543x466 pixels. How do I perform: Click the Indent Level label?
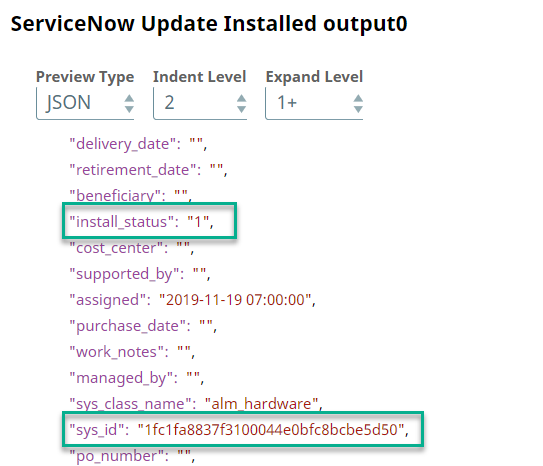pyautogui.click(x=199, y=77)
